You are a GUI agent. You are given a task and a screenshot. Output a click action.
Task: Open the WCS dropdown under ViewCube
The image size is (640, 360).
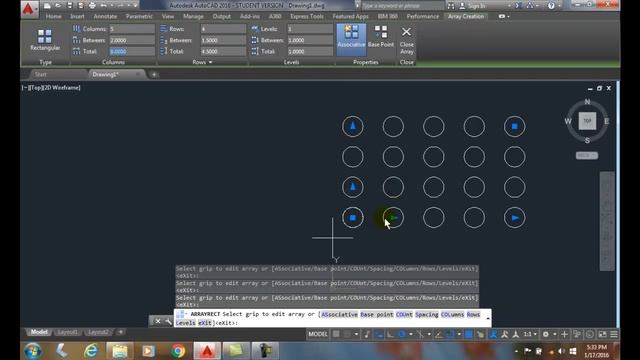coord(587,156)
